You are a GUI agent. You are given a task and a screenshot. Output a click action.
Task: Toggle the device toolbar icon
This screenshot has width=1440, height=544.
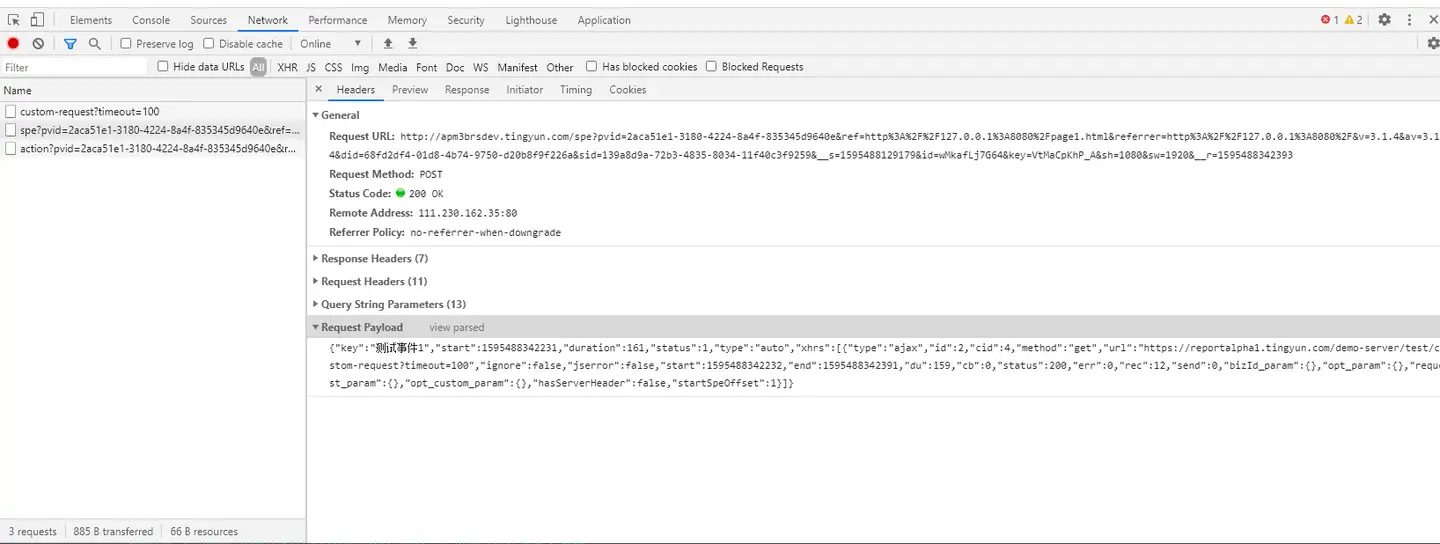37,20
